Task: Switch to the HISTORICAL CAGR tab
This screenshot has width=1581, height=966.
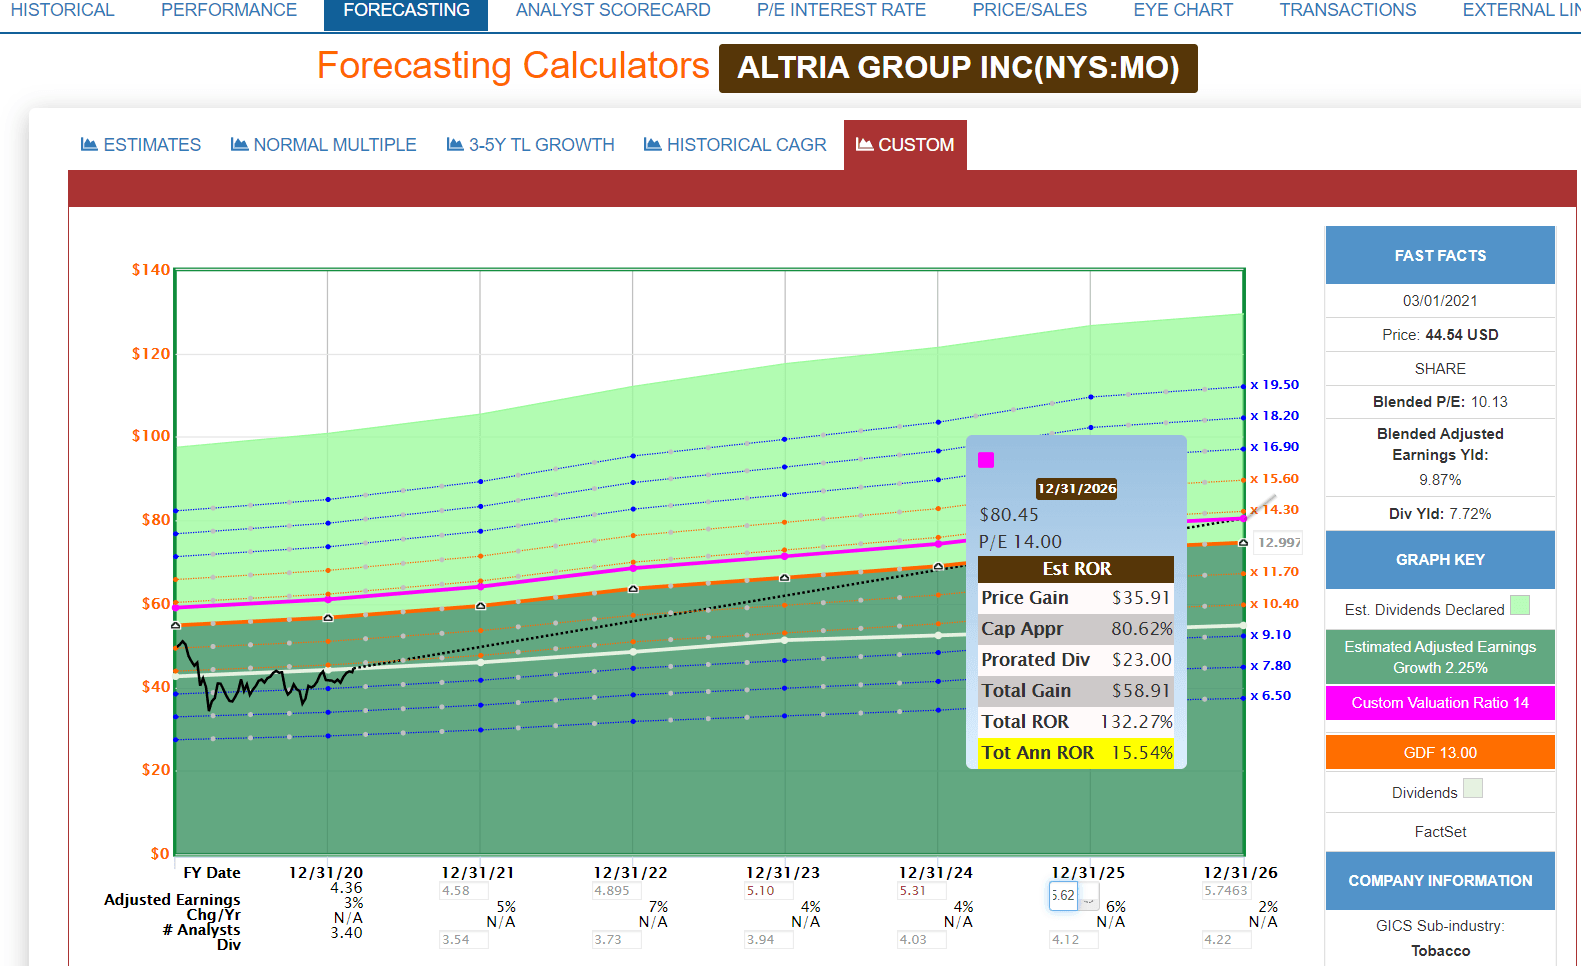Action: 735,145
